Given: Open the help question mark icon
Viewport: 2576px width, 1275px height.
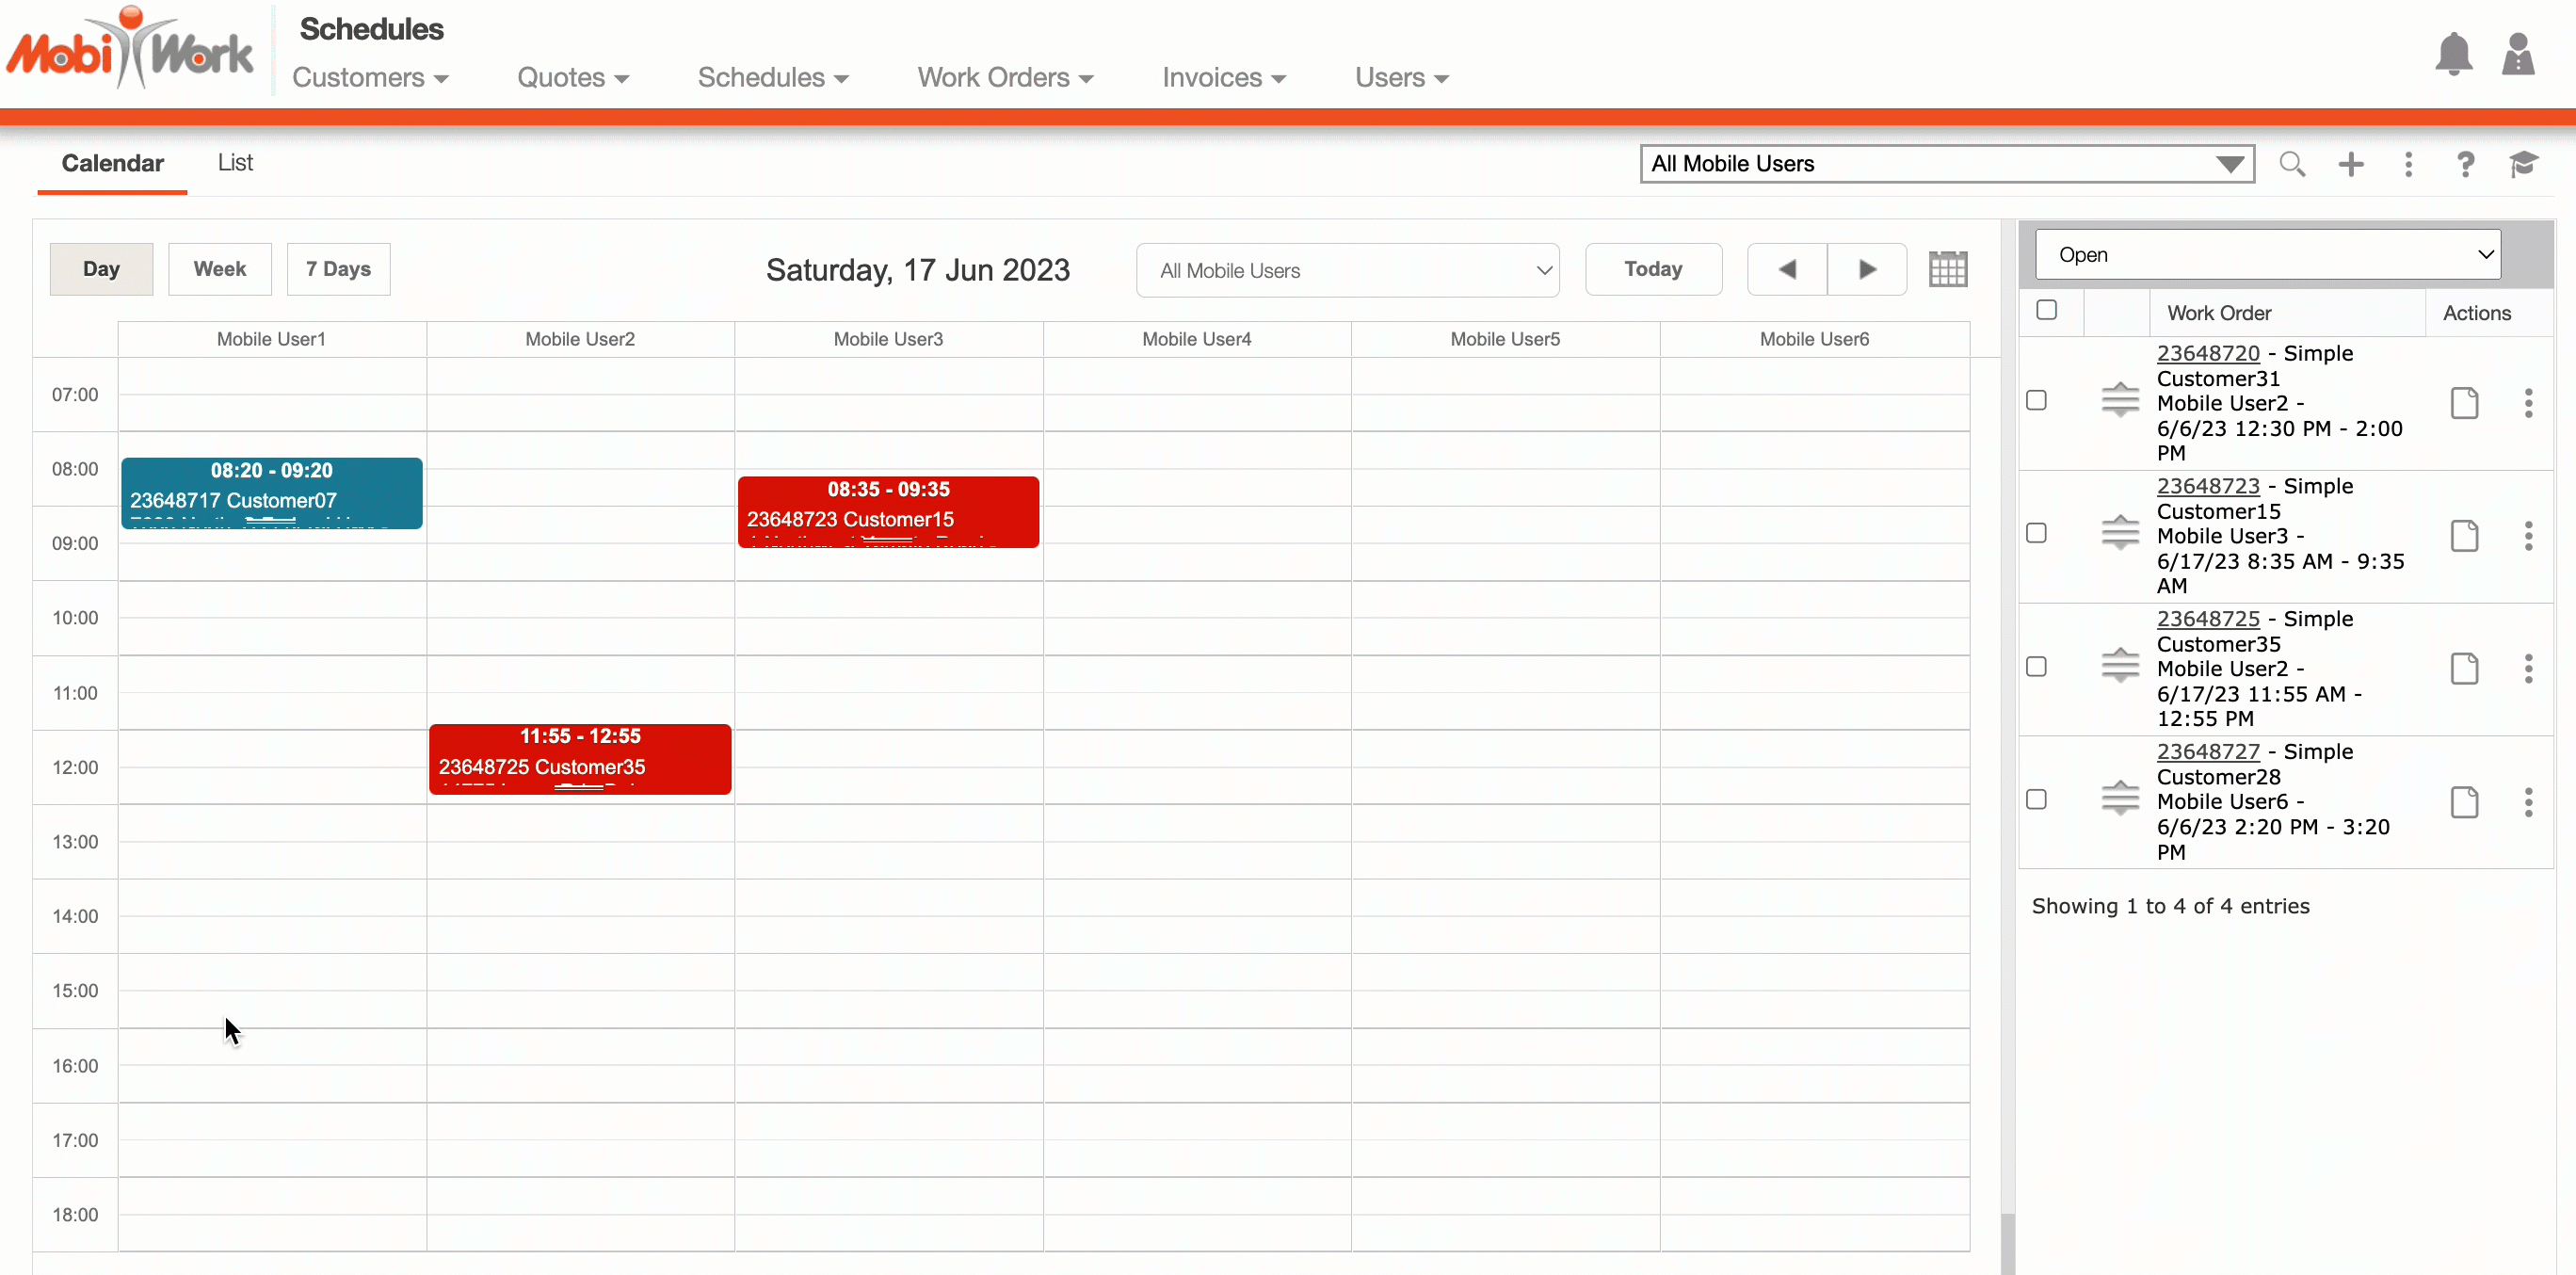Looking at the screenshot, I should 2465,164.
